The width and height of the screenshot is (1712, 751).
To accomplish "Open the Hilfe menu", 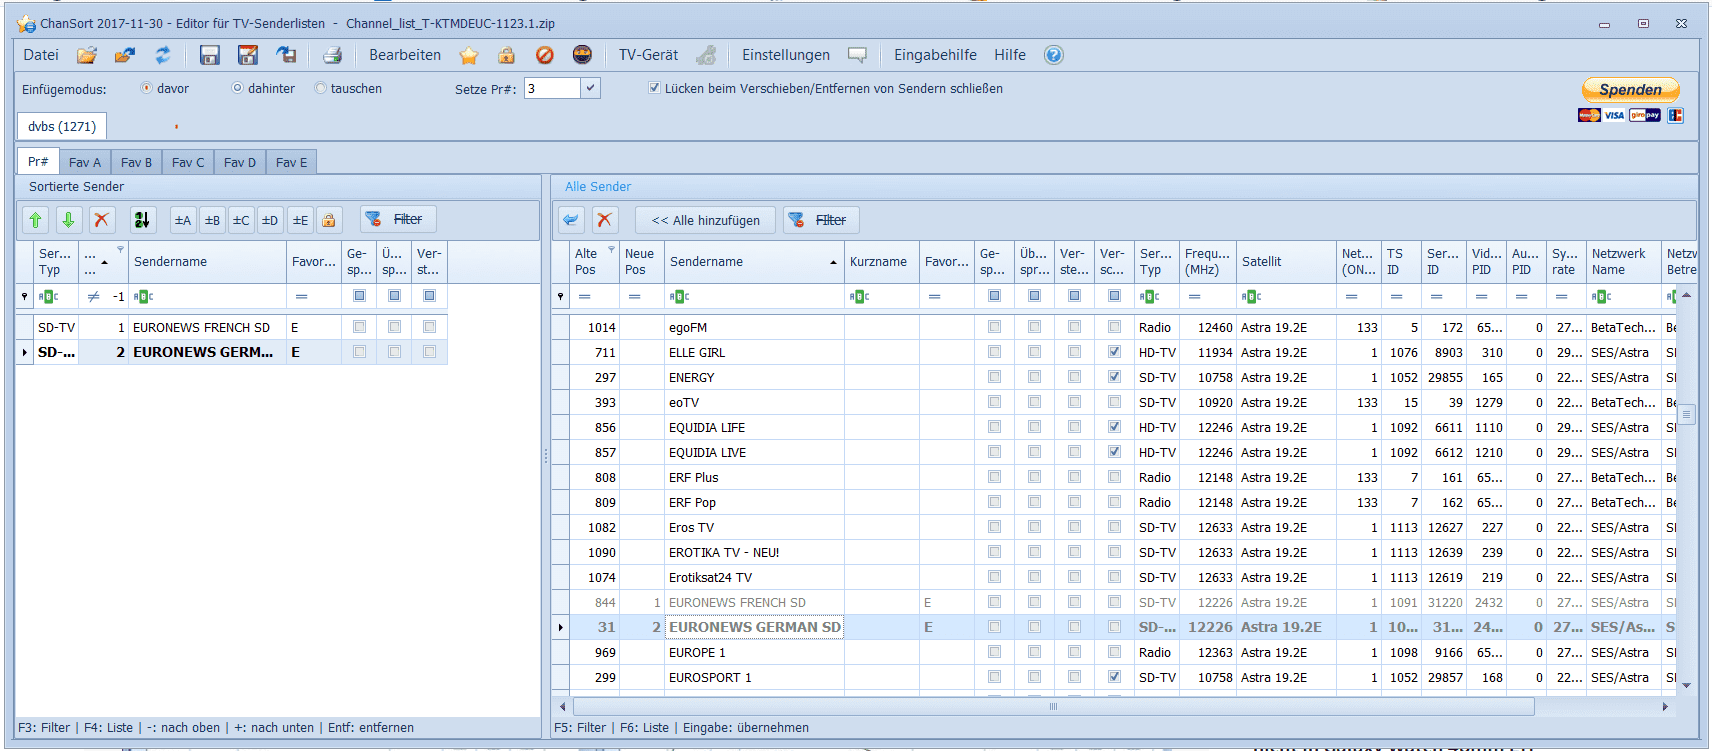I will click(x=1010, y=55).
